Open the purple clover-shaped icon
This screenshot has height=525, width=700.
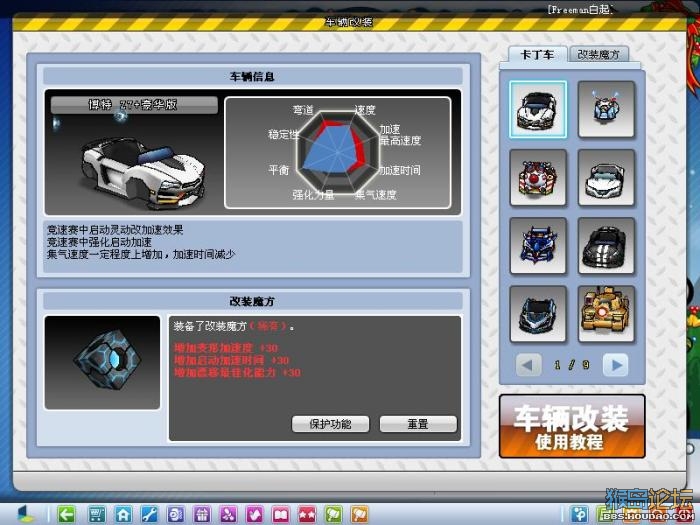pos(228,514)
